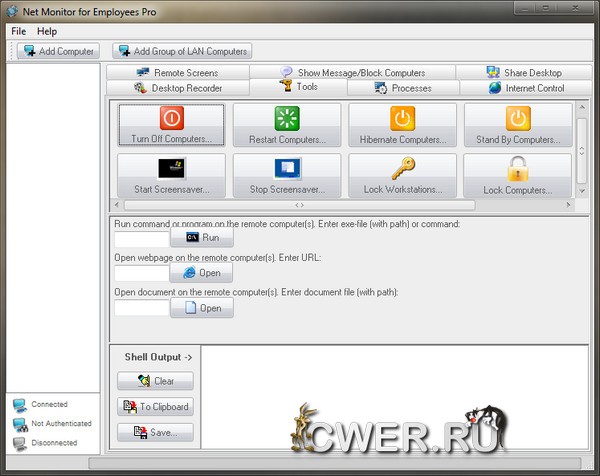The height and width of the screenshot is (476, 600).
Task: Switch to the Remote Screens tab
Action: (178, 72)
